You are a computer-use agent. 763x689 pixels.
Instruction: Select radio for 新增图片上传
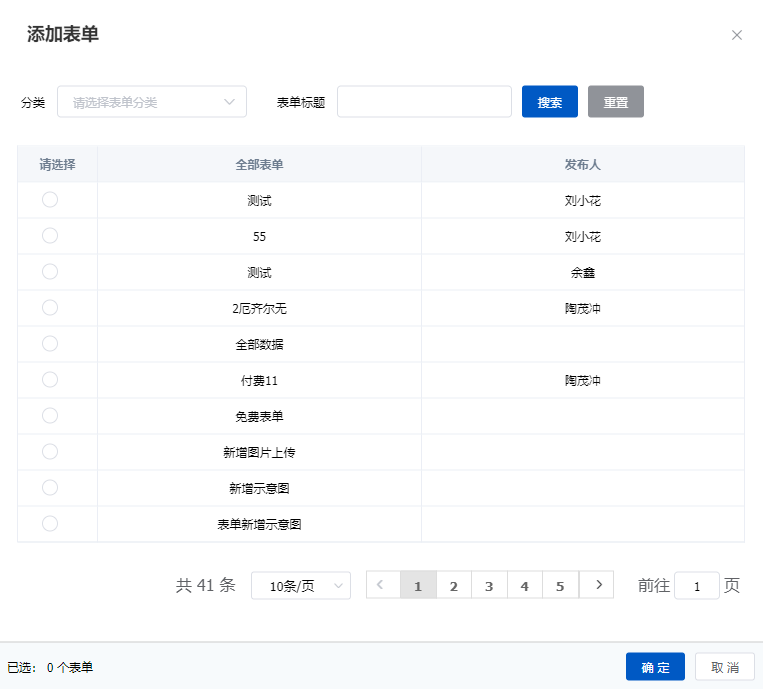(50, 452)
